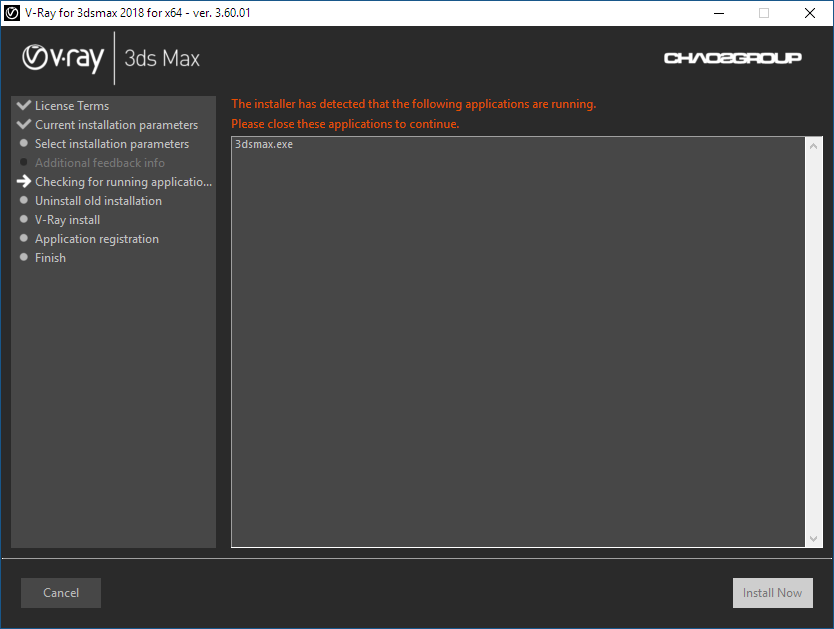Click the bullet beside Finish
Image resolution: width=834 pixels, height=629 pixels.
(23, 257)
